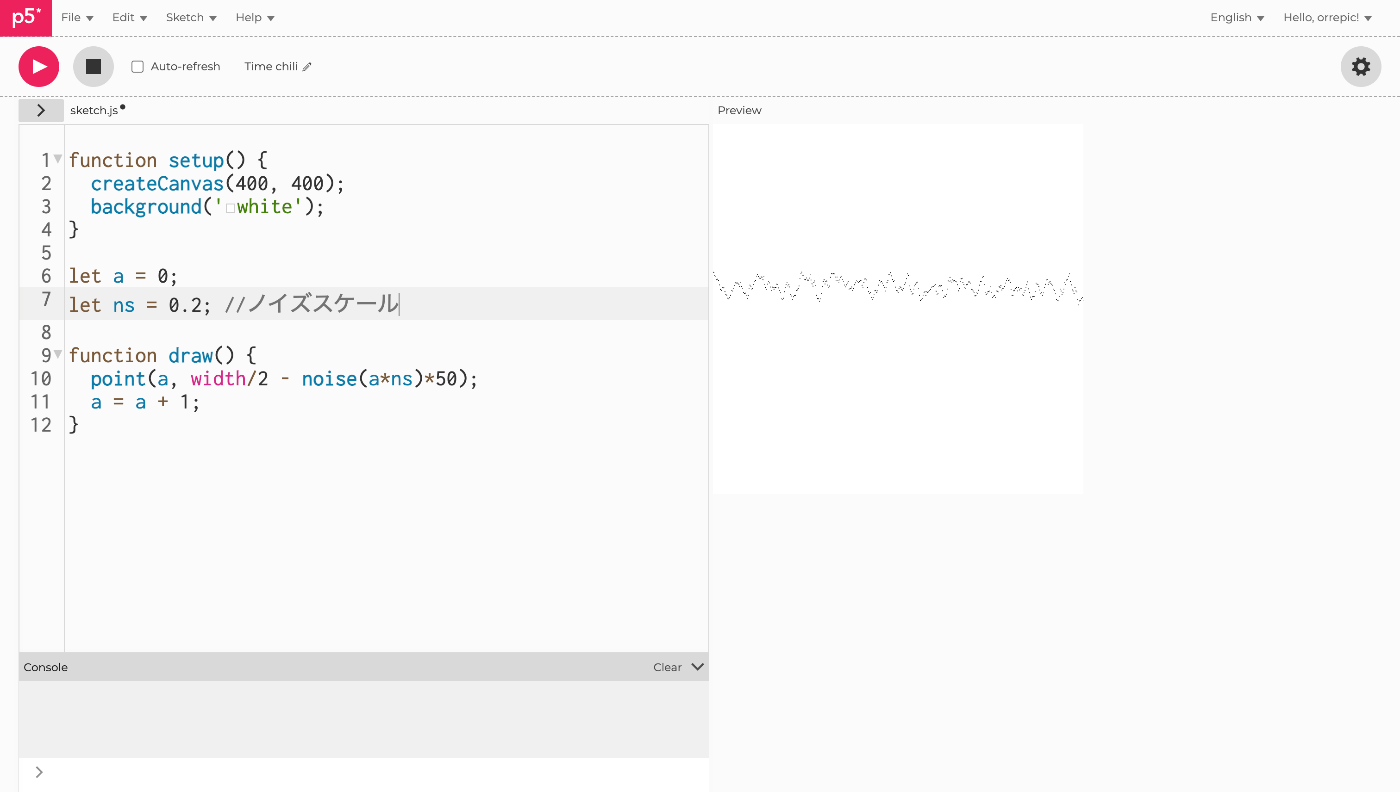1400x792 pixels.
Task: Open settings with the gear icon
Action: click(x=1360, y=67)
